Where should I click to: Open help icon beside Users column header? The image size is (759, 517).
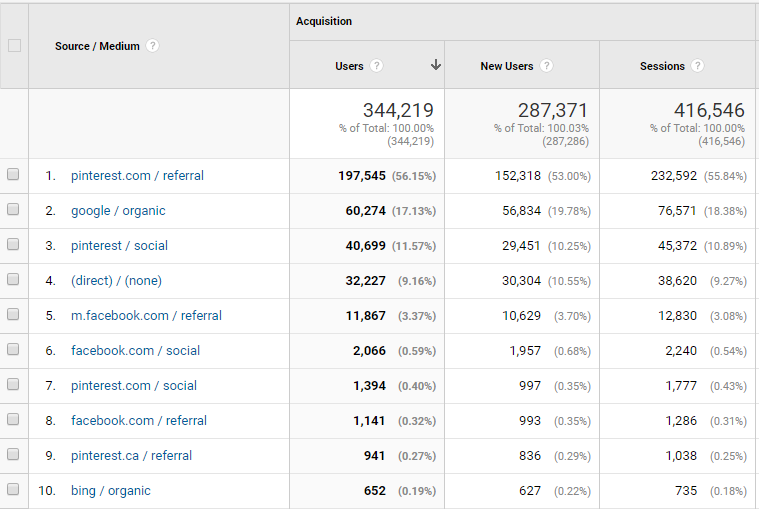(x=376, y=66)
